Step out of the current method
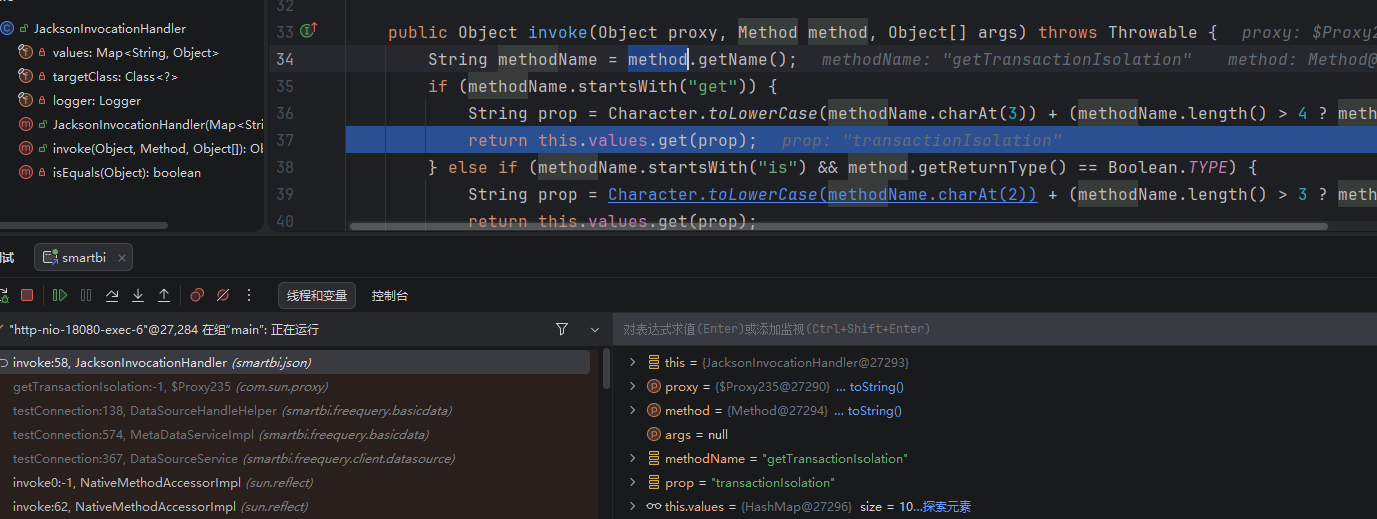The image size is (1377, 519). tap(164, 295)
